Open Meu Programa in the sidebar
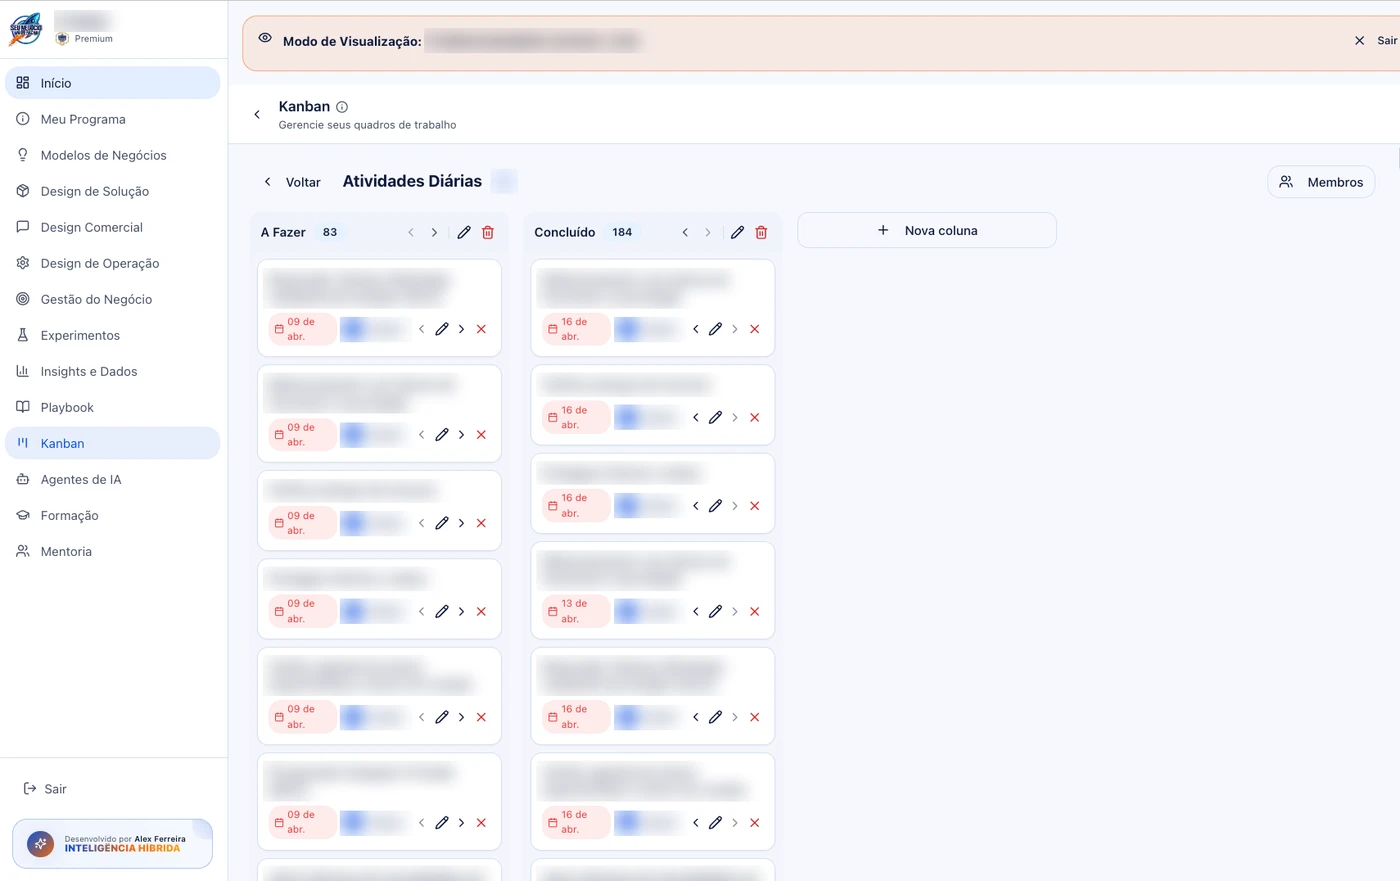The height and width of the screenshot is (881, 1400). pyautogui.click(x=112, y=119)
